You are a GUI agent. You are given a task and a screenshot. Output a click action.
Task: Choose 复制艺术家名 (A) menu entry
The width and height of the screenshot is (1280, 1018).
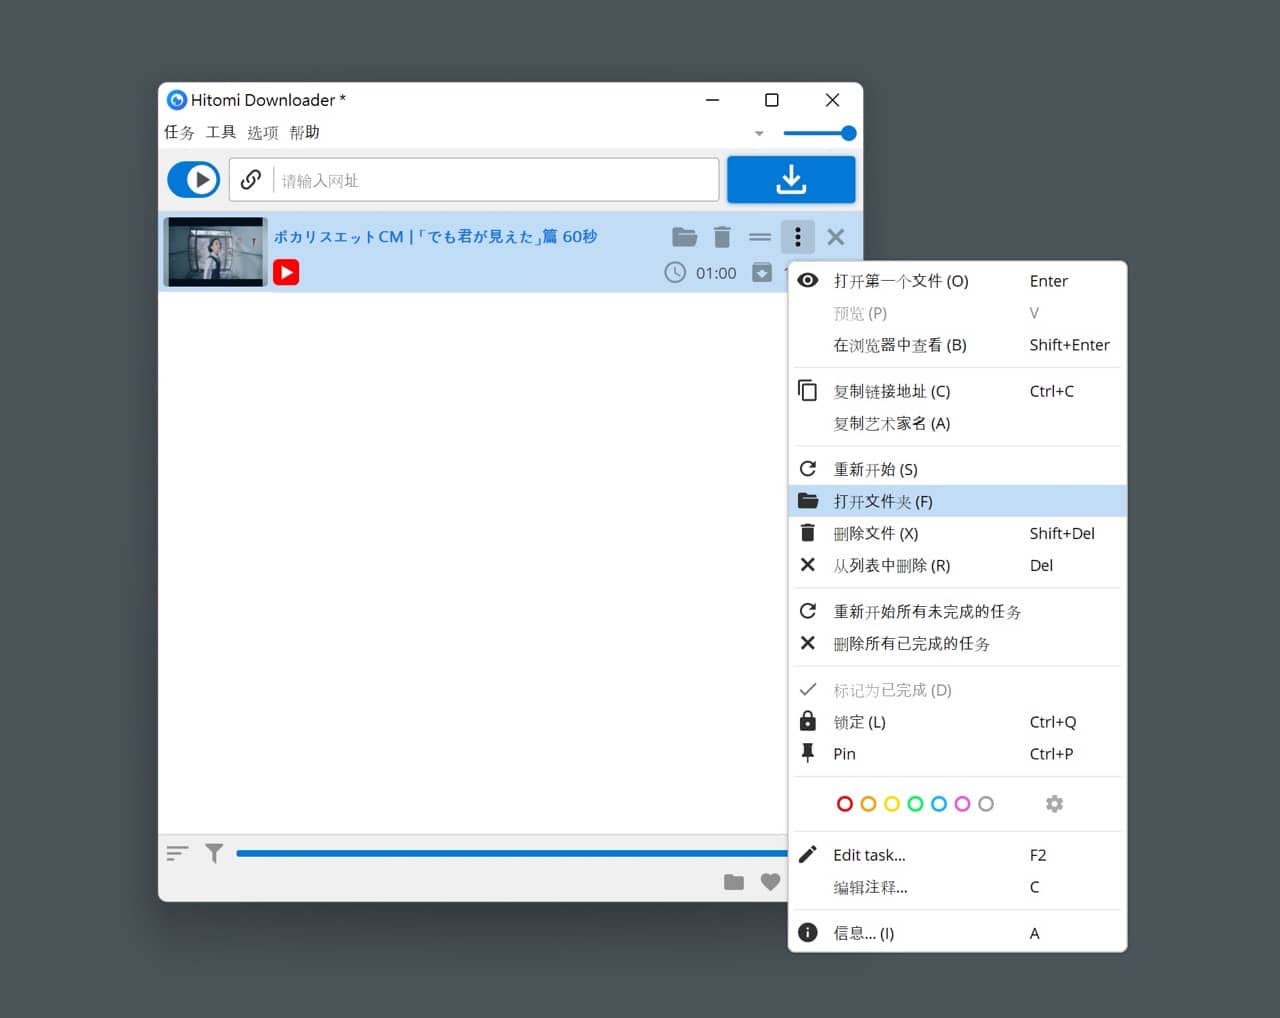(957, 423)
